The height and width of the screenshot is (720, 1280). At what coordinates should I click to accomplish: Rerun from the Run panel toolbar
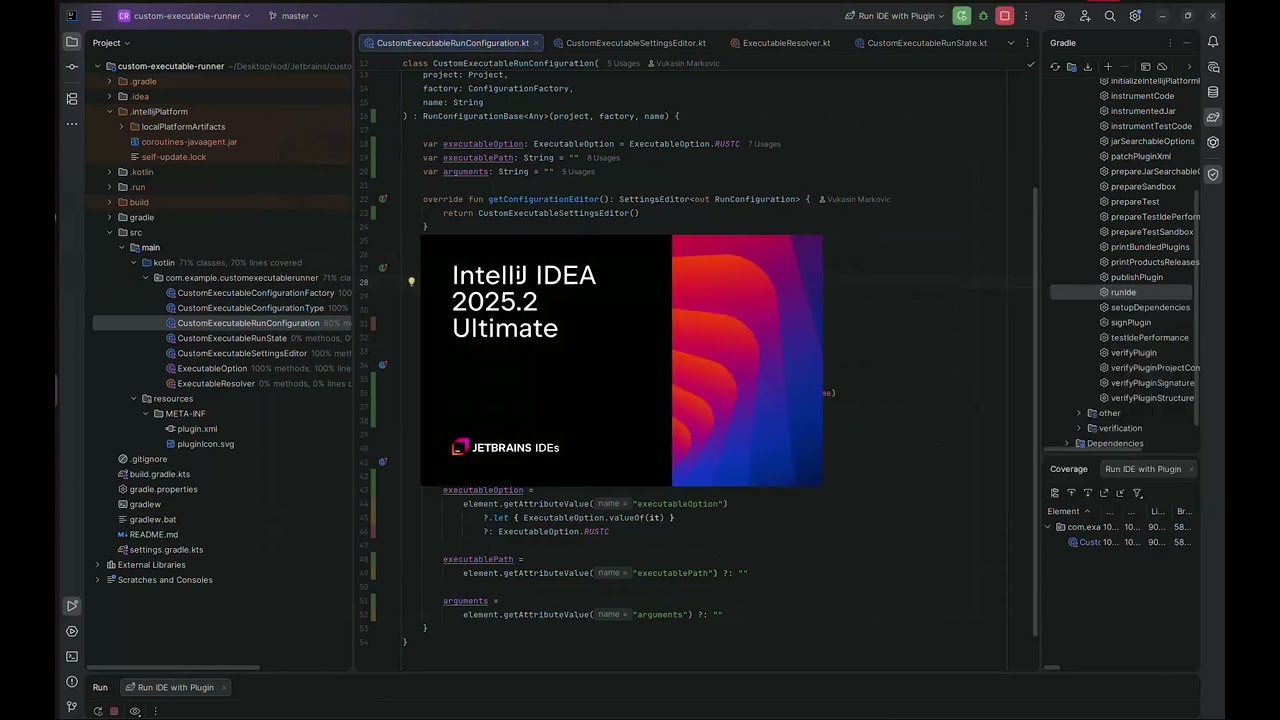click(x=97, y=711)
